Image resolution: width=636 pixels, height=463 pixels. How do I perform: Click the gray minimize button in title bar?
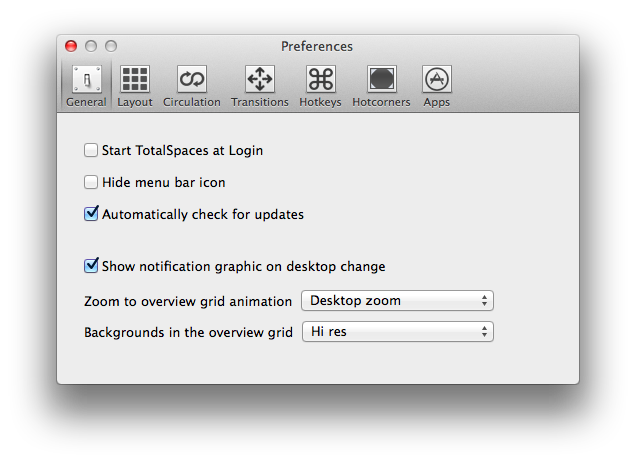point(91,46)
